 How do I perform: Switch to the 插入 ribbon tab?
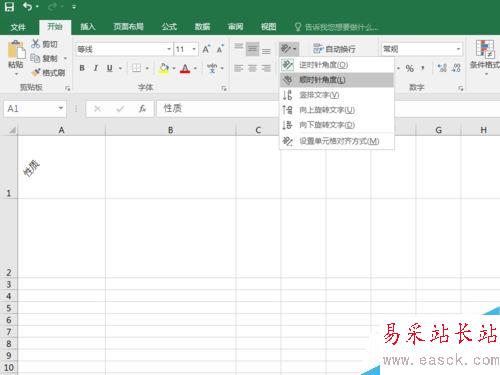click(x=88, y=27)
